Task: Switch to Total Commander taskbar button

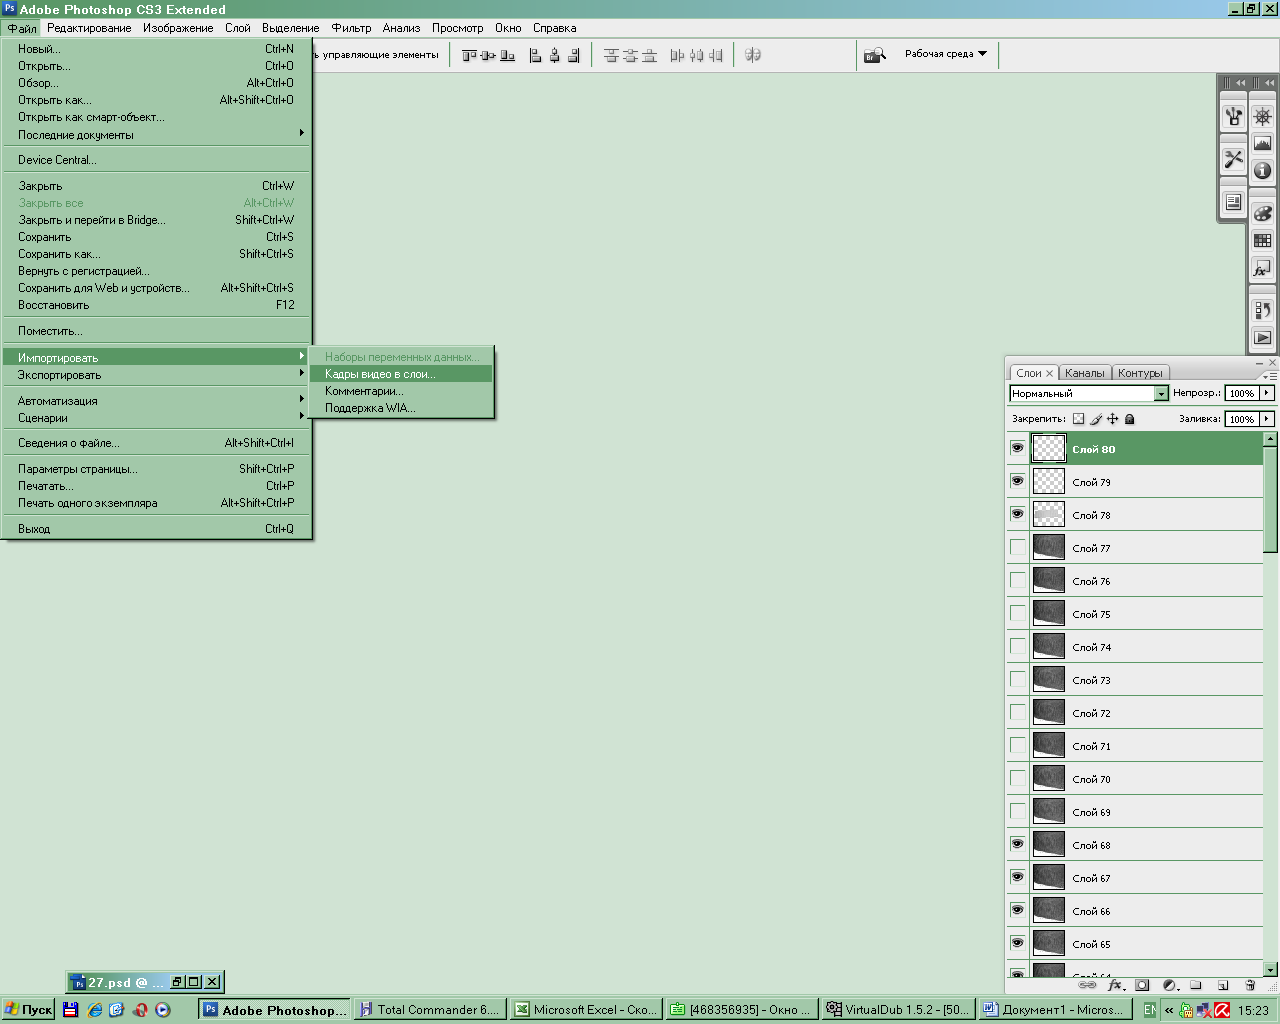Action: point(430,1010)
